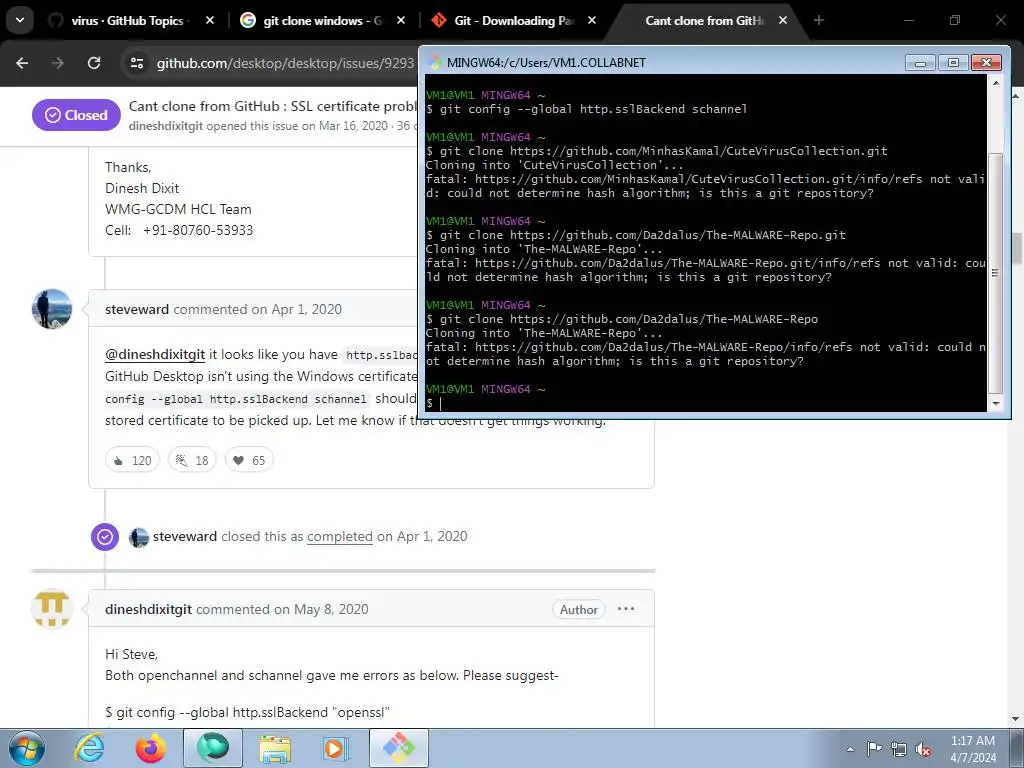Click the purple Closed issue badge
Image resolution: width=1024 pixels, height=768 pixels.
pos(76,115)
